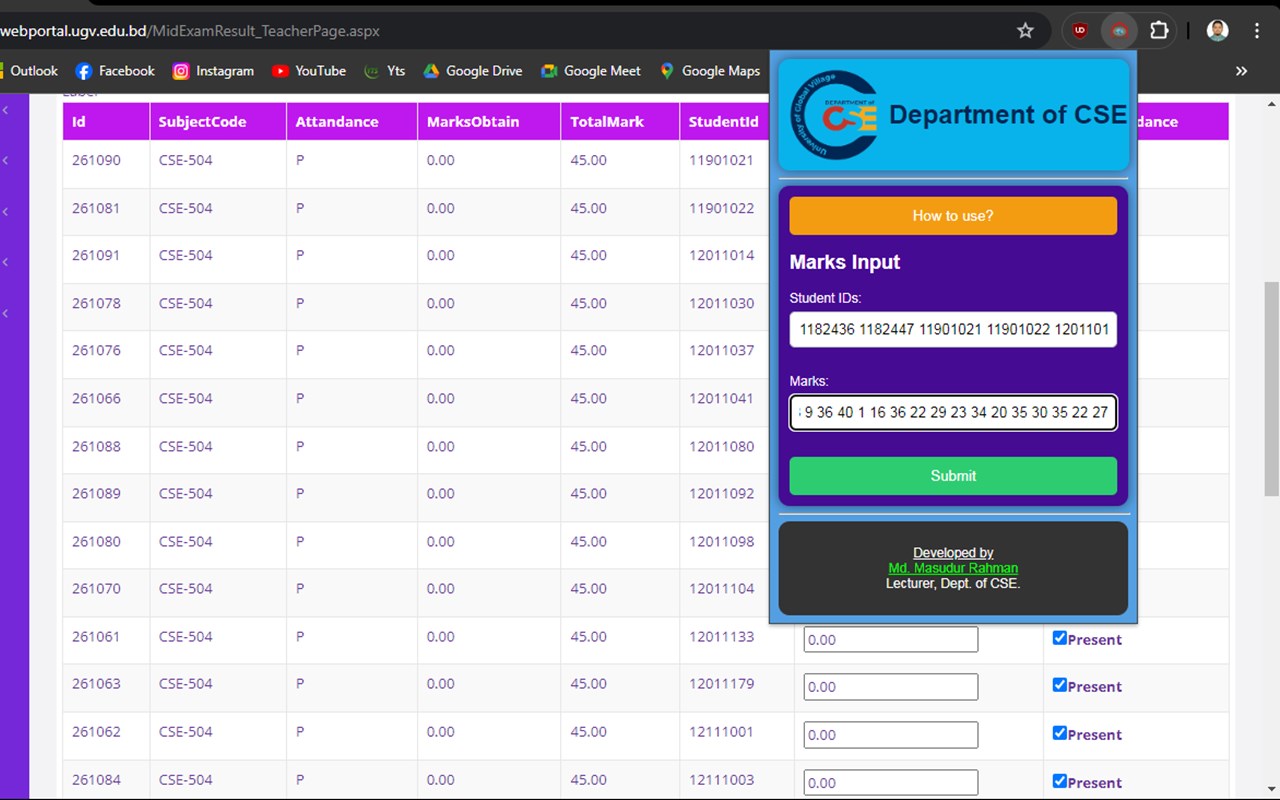Click the address bar URL
The width and height of the screenshot is (1280, 800).
(190, 31)
